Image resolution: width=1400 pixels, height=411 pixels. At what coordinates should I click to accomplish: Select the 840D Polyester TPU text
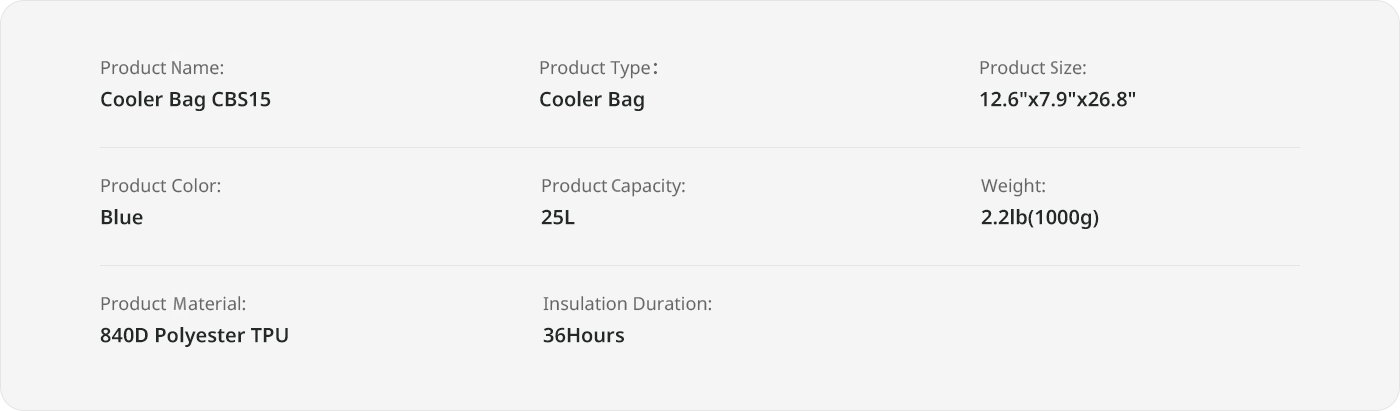click(194, 336)
